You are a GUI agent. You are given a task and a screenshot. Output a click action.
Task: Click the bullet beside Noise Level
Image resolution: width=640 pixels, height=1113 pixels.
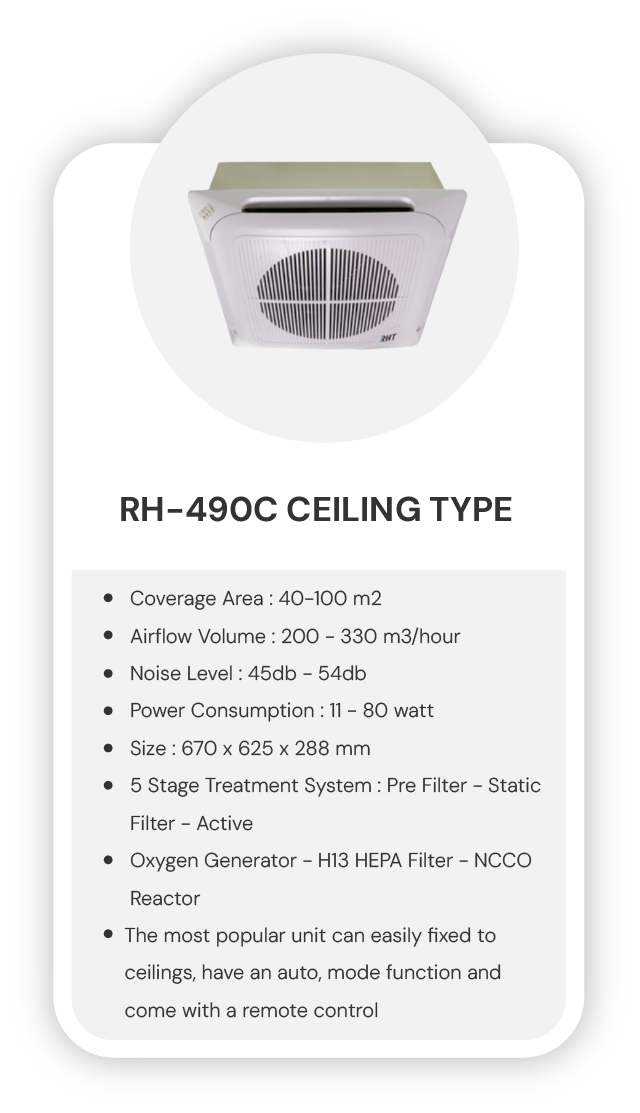[108, 674]
